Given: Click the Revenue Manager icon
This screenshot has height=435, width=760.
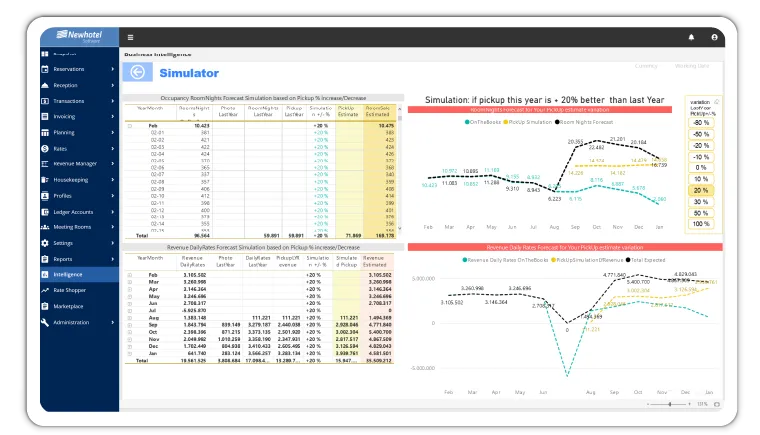Looking at the screenshot, I should point(45,164).
